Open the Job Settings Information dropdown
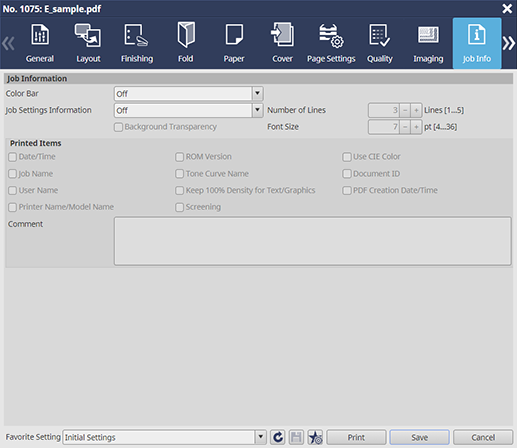The height and width of the screenshot is (448, 517). [x=257, y=110]
